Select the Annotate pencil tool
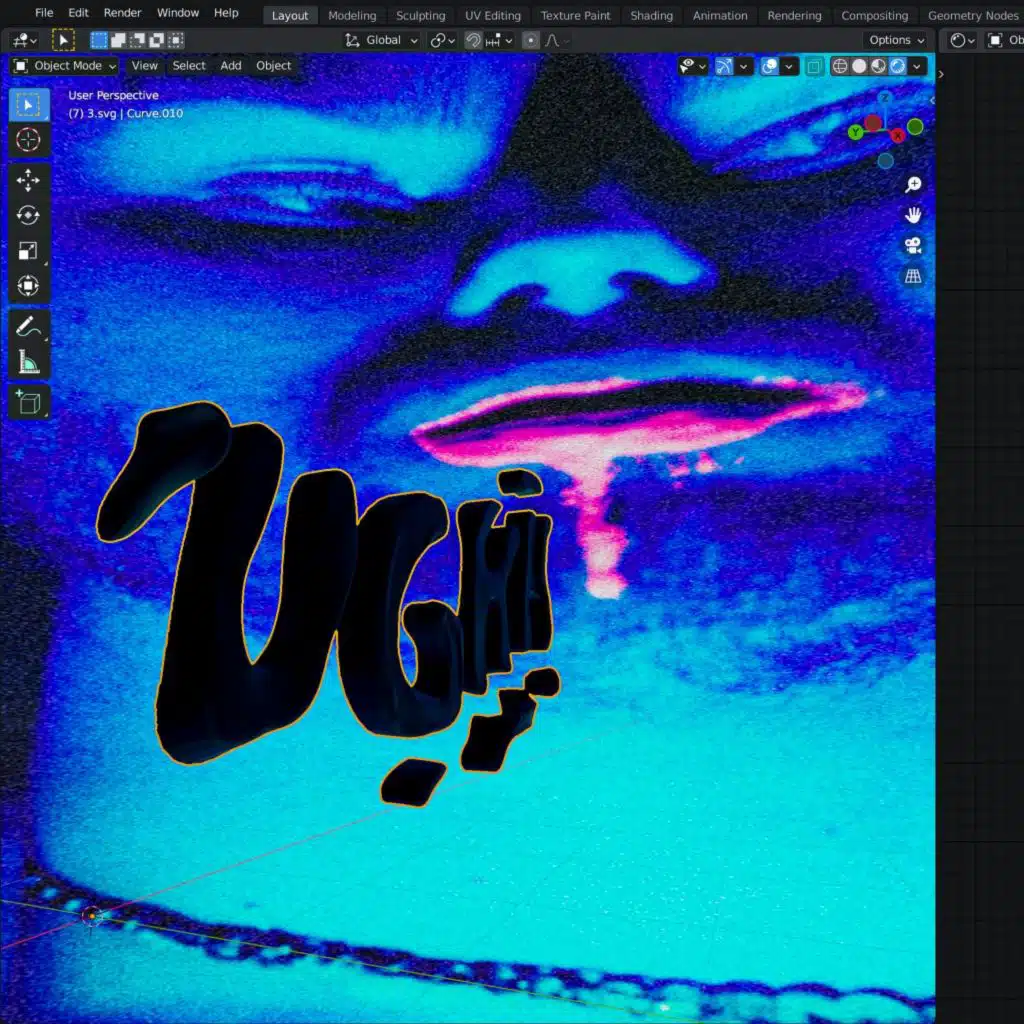This screenshot has width=1024, height=1024. [x=28, y=326]
